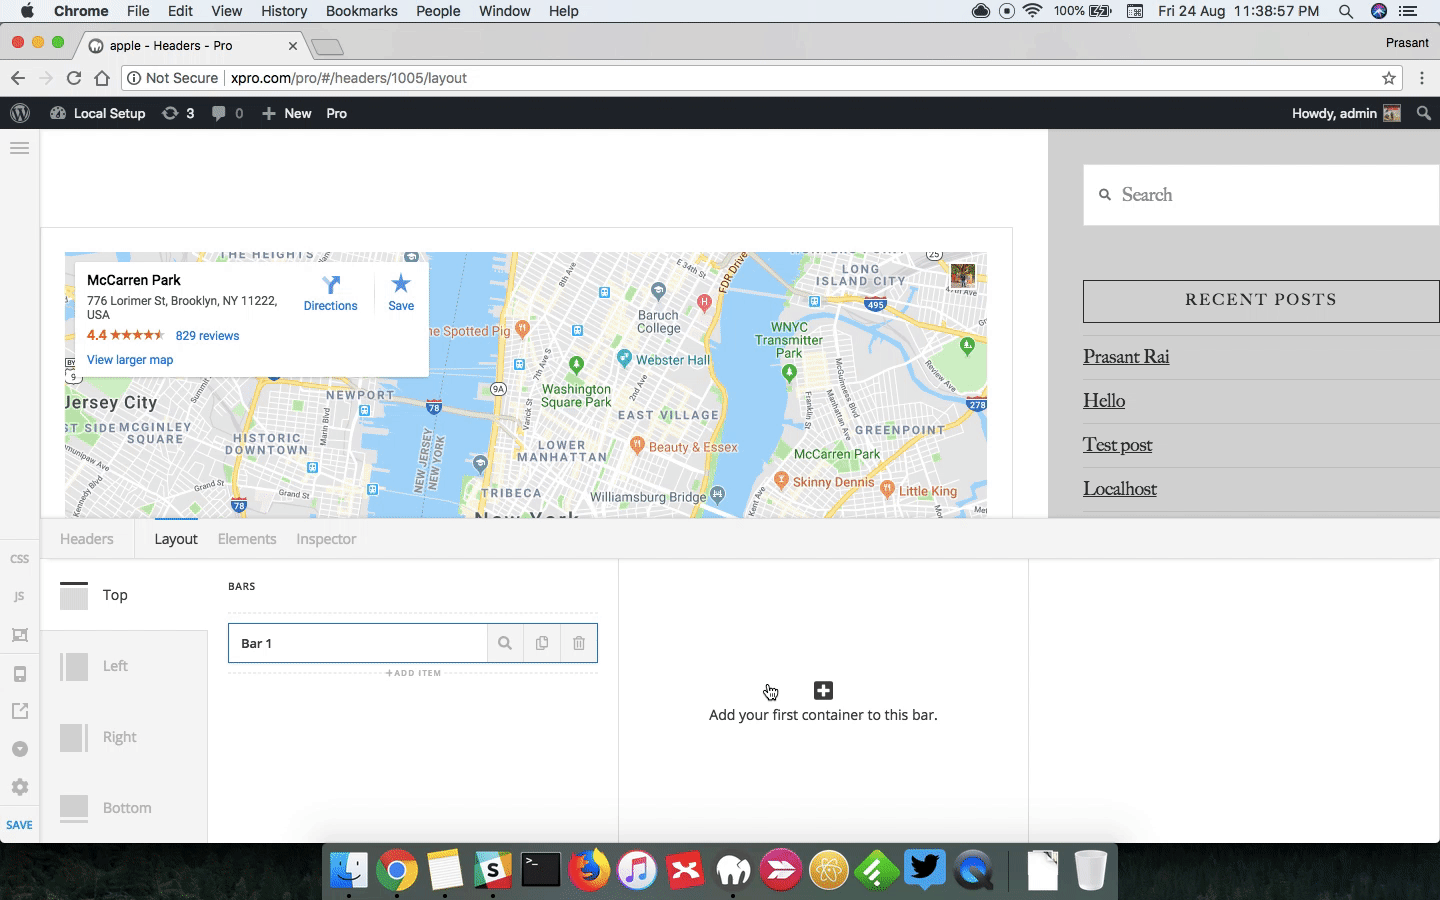Open Terminal from the Dock
Image resolution: width=1440 pixels, height=900 pixels.
tap(541, 870)
